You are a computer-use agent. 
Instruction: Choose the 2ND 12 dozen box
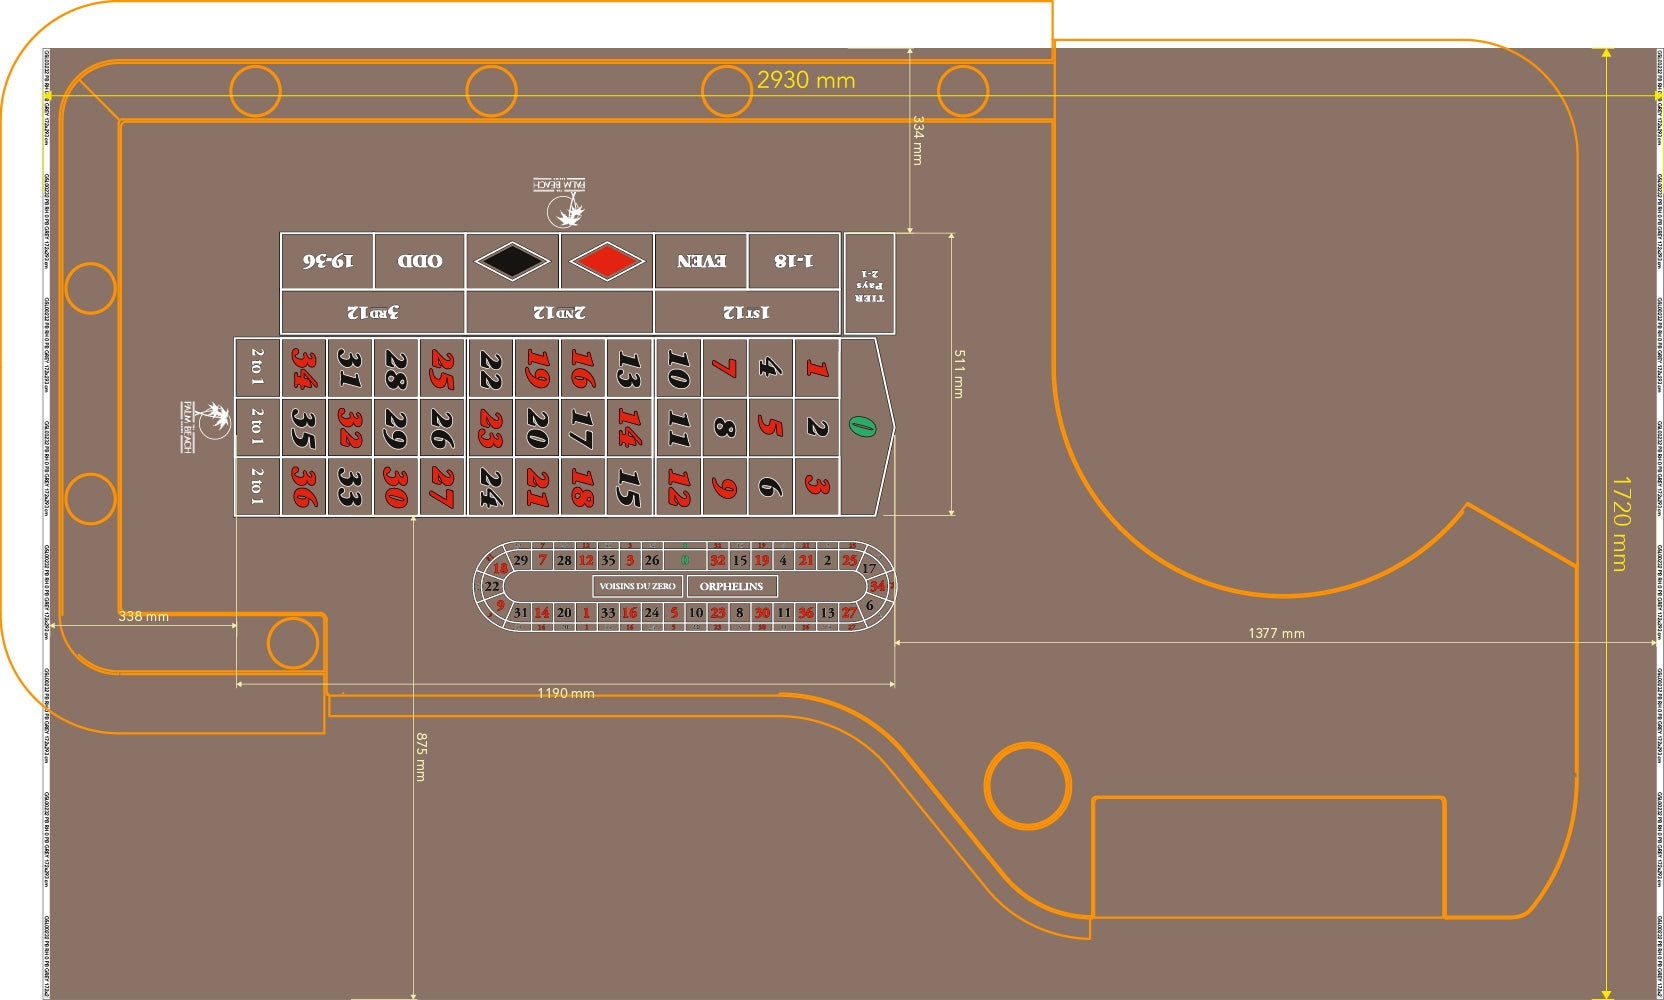(x=560, y=313)
